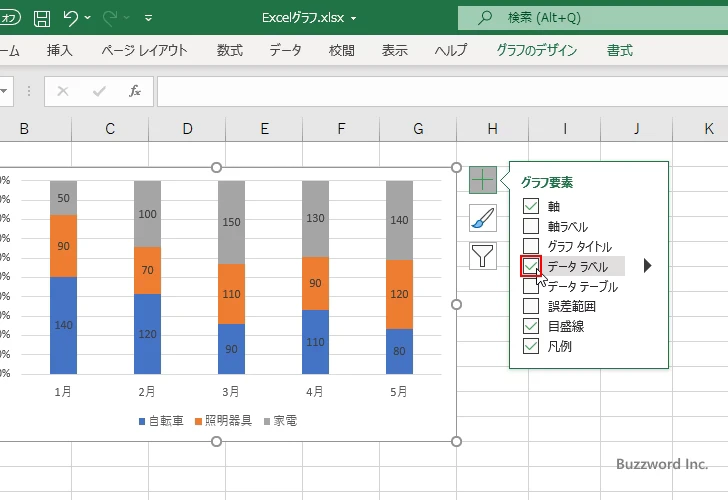Click the formula bar enter checkmark icon
The width and height of the screenshot is (728, 500).
99,91
